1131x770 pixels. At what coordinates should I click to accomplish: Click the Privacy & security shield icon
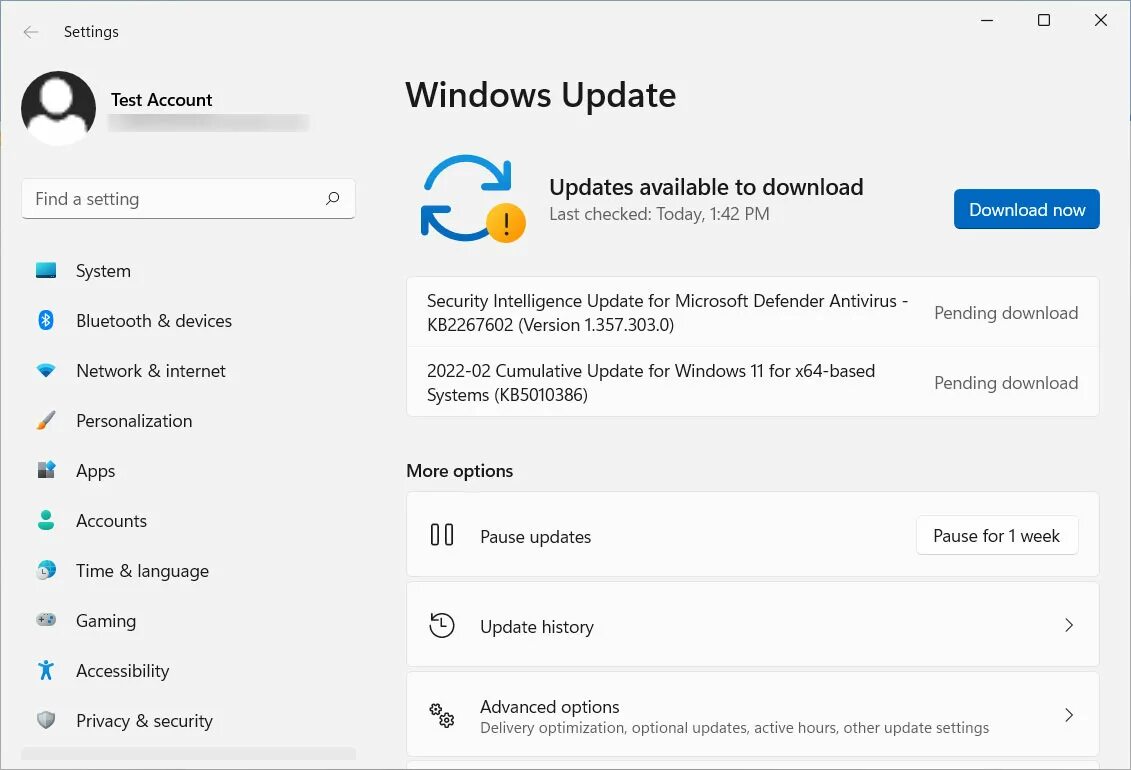(46, 720)
